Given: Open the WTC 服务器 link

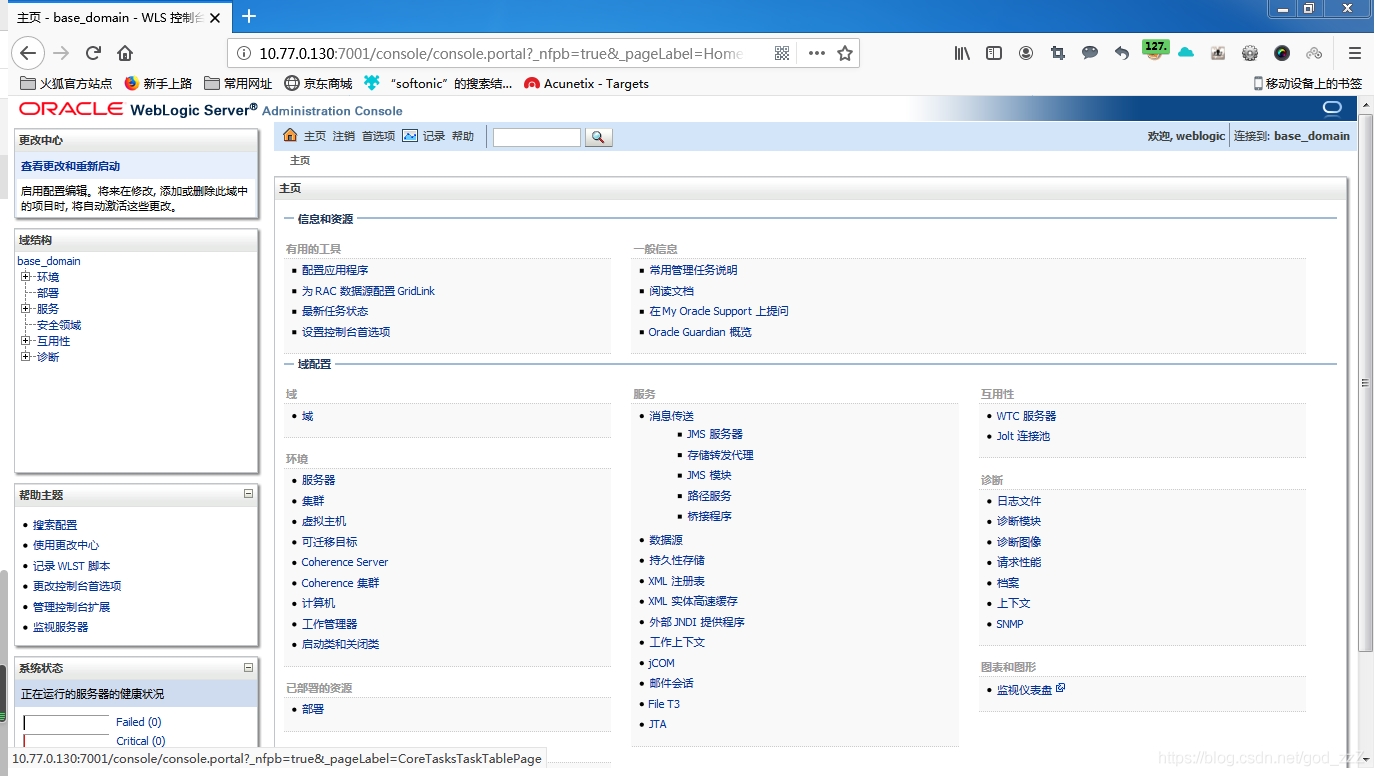Looking at the screenshot, I should point(1026,416).
